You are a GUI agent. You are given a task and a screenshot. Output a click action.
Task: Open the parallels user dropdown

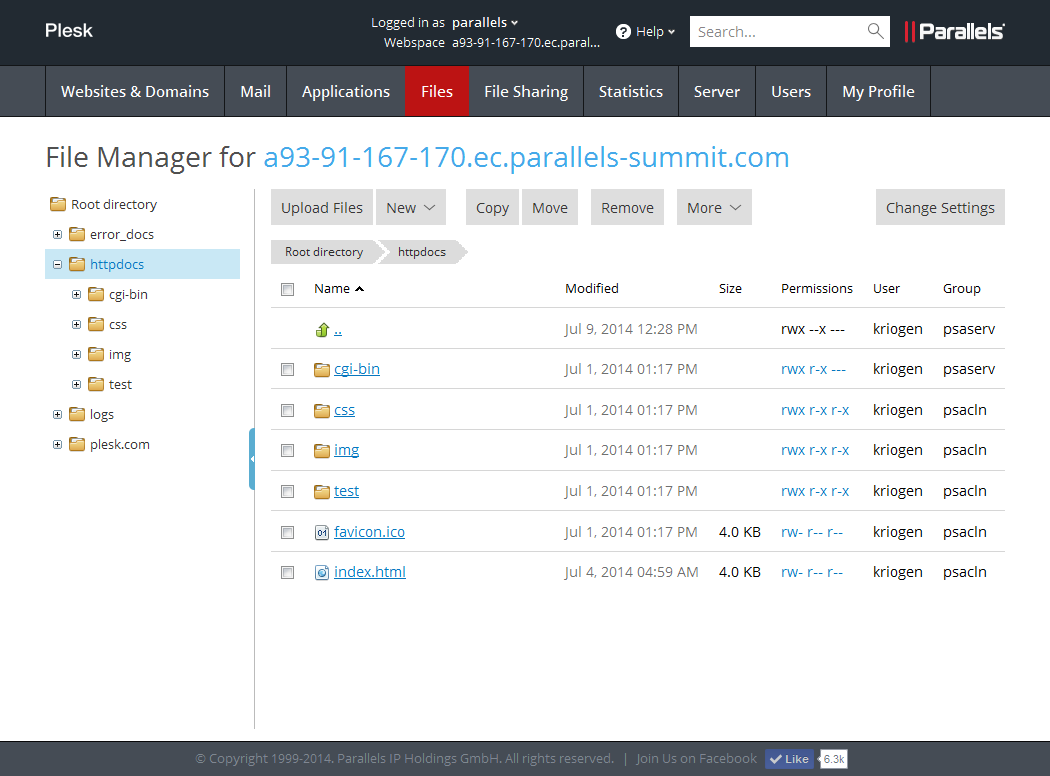[485, 22]
